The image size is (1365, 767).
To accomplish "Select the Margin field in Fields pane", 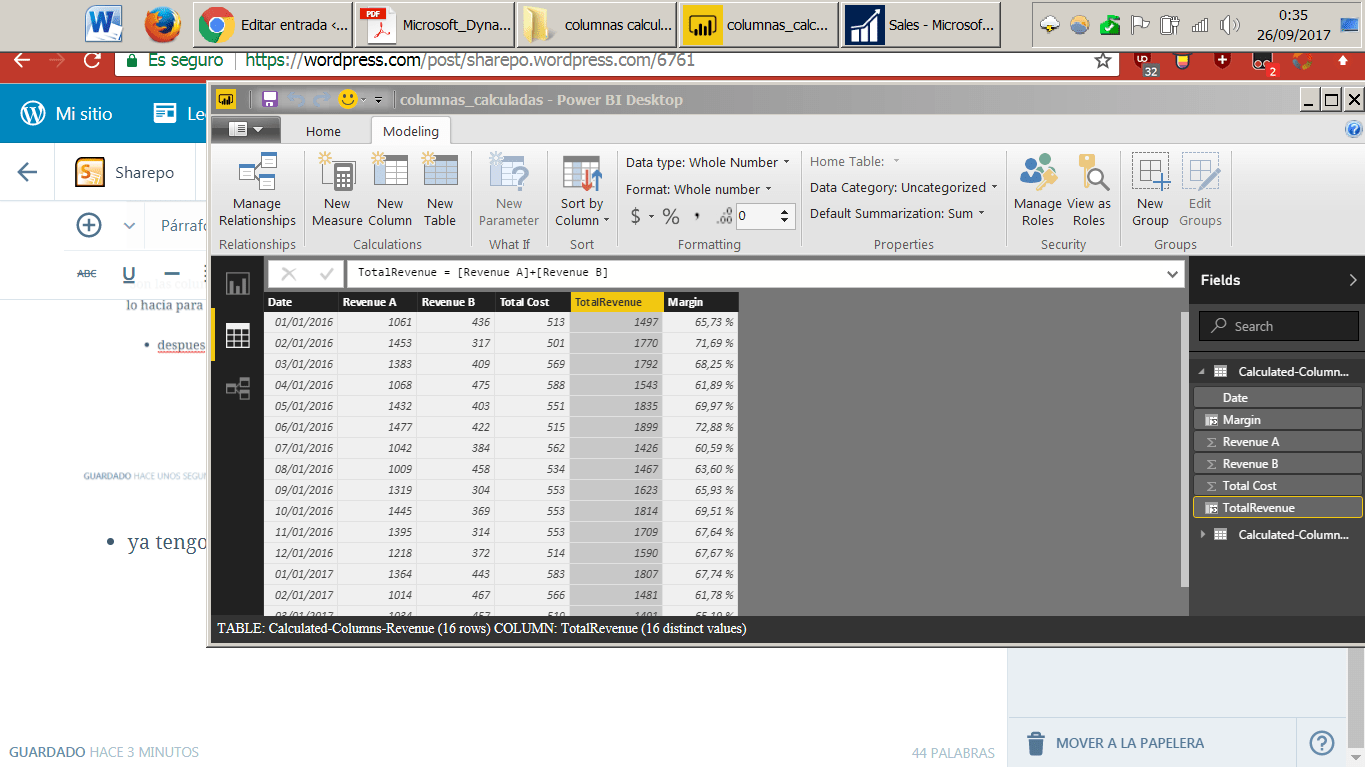I will tap(1278, 420).
